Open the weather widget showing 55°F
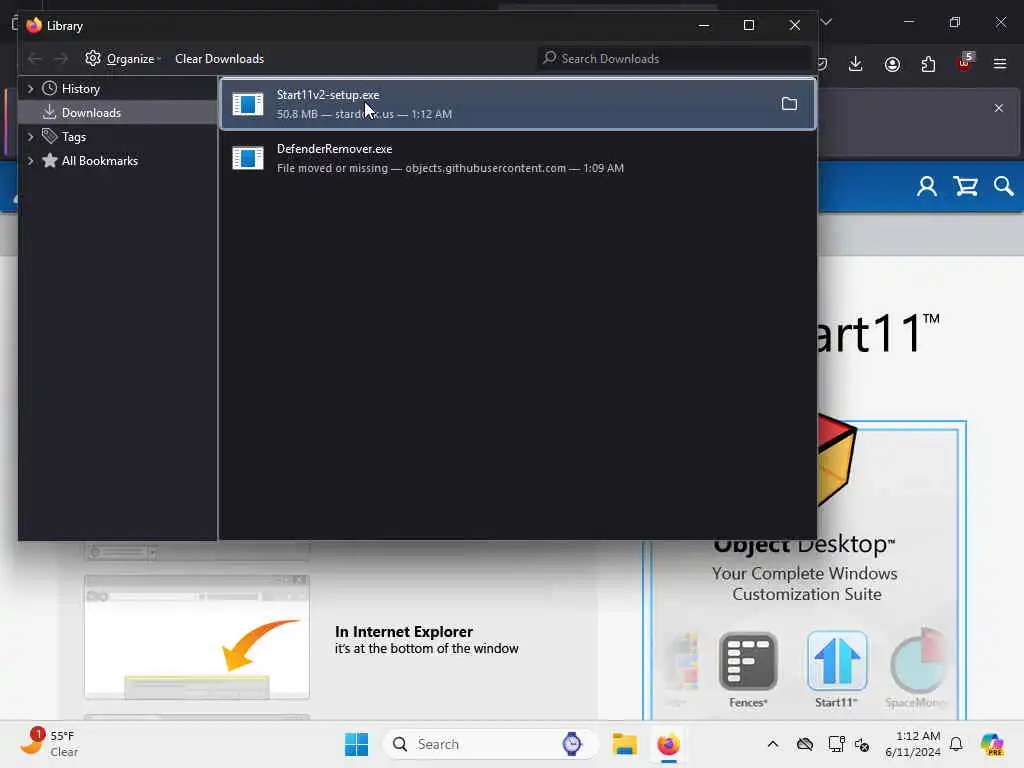 (x=49, y=743)
